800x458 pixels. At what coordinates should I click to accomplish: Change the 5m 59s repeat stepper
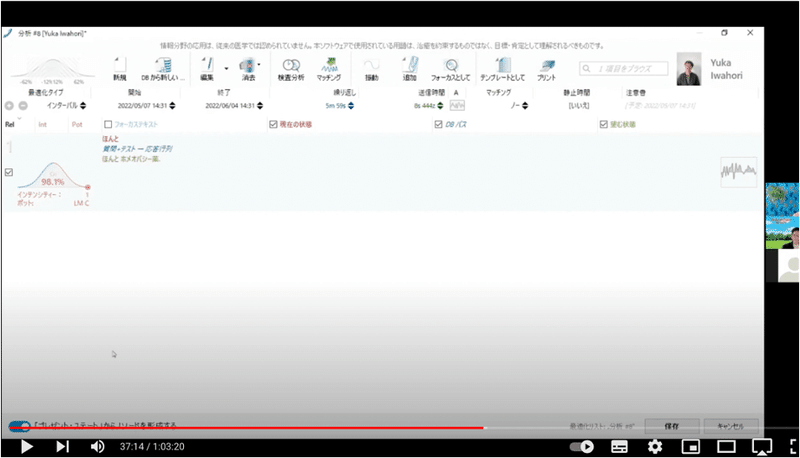point(351,106)
